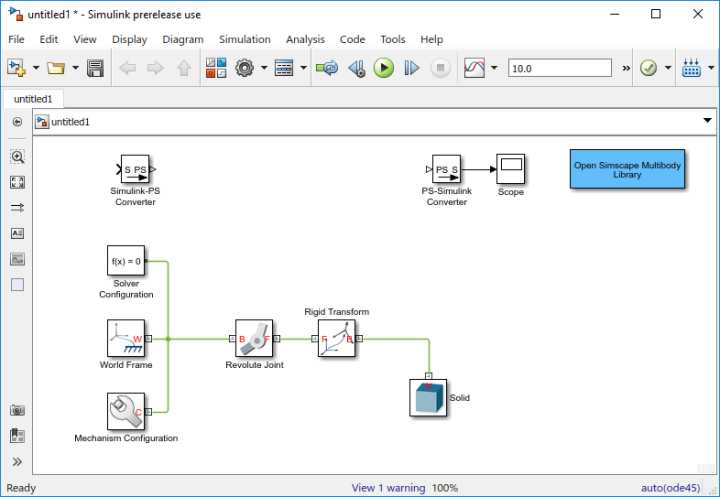Click the Model Configuration gear icon

pos(244,68)
